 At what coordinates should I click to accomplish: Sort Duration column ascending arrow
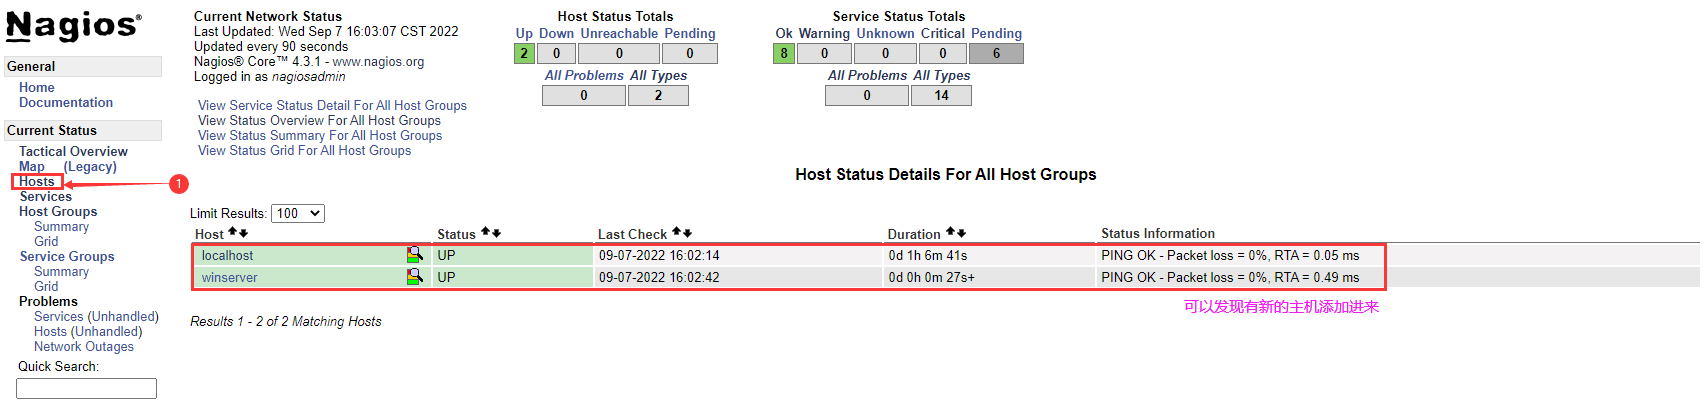[950, 232]
